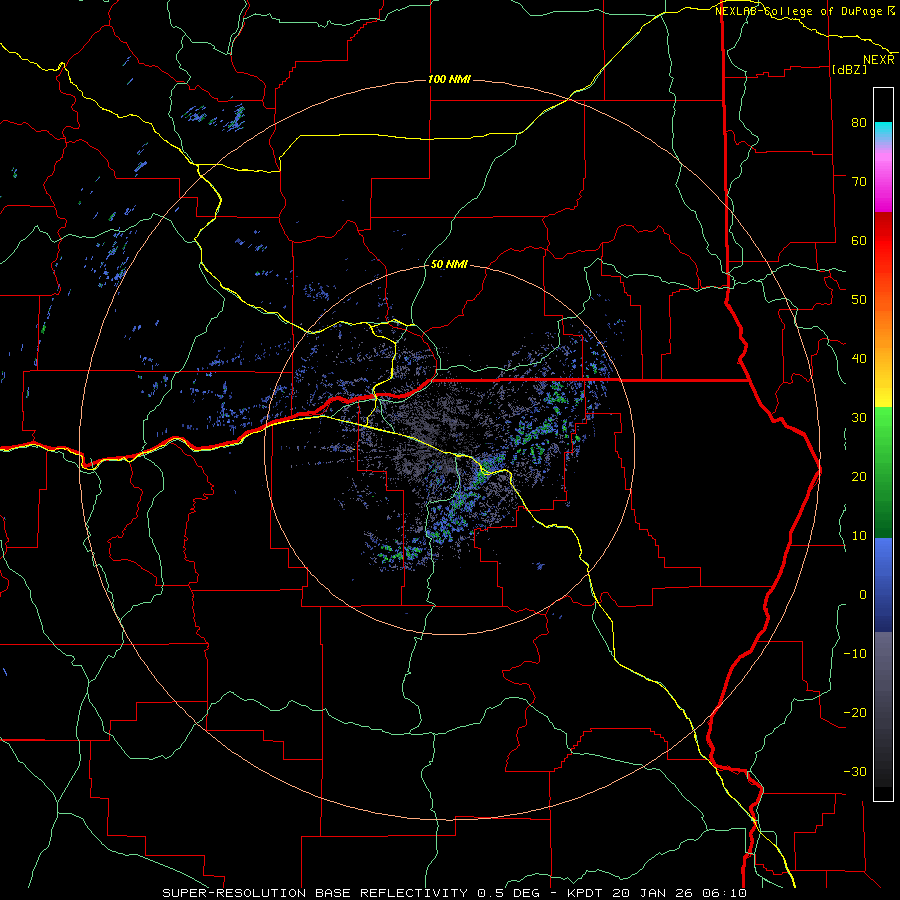Click the 50 NMI range ring label
The width and height of the screenshot is (900, 900).
449,265
